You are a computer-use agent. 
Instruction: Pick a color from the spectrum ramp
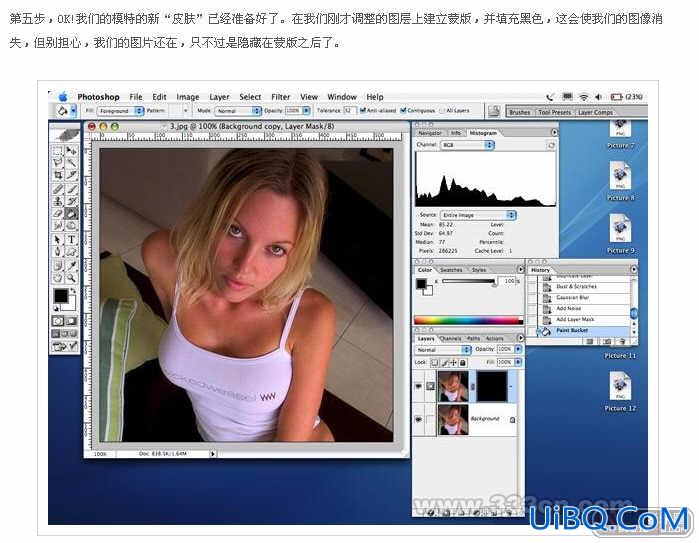(x=468, y=320)
